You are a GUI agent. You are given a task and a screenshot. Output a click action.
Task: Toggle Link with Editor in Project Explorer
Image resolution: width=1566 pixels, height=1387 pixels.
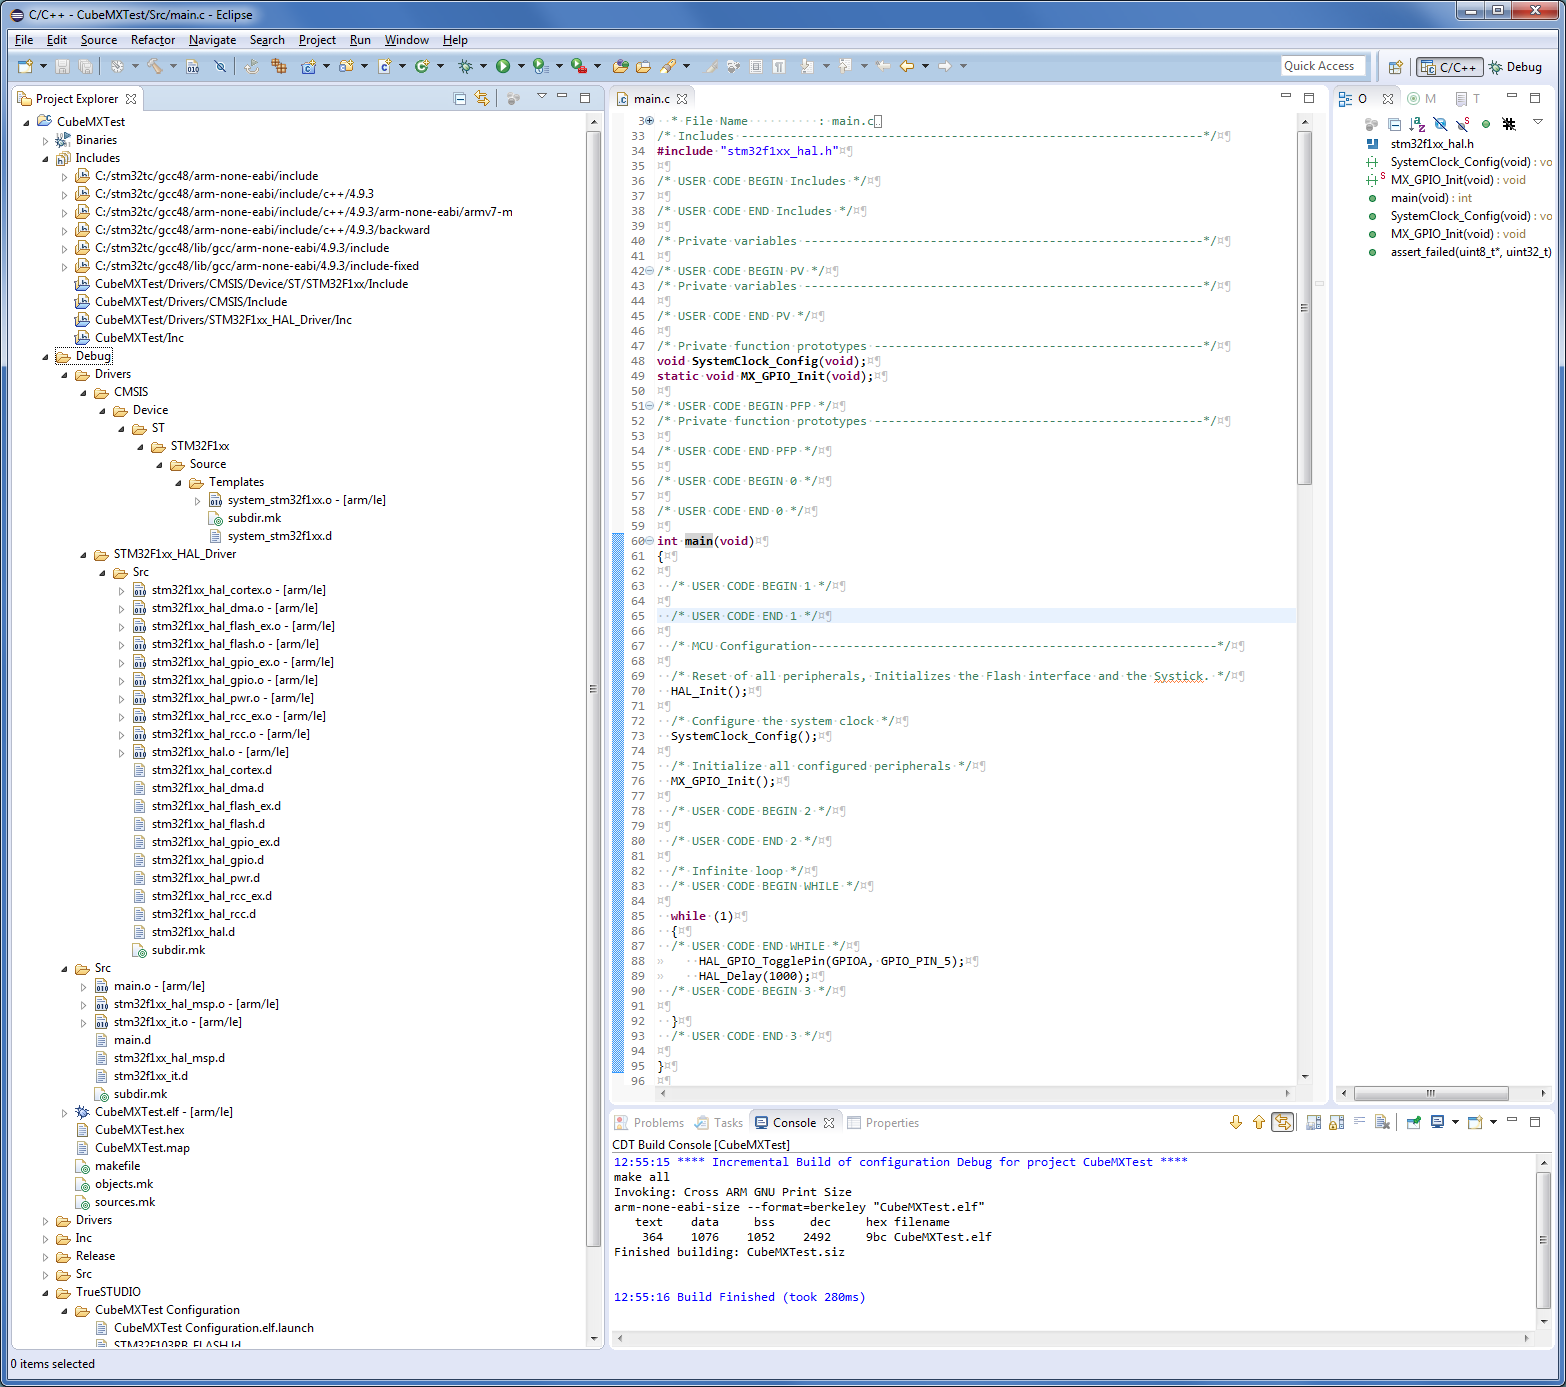point(482,98)
